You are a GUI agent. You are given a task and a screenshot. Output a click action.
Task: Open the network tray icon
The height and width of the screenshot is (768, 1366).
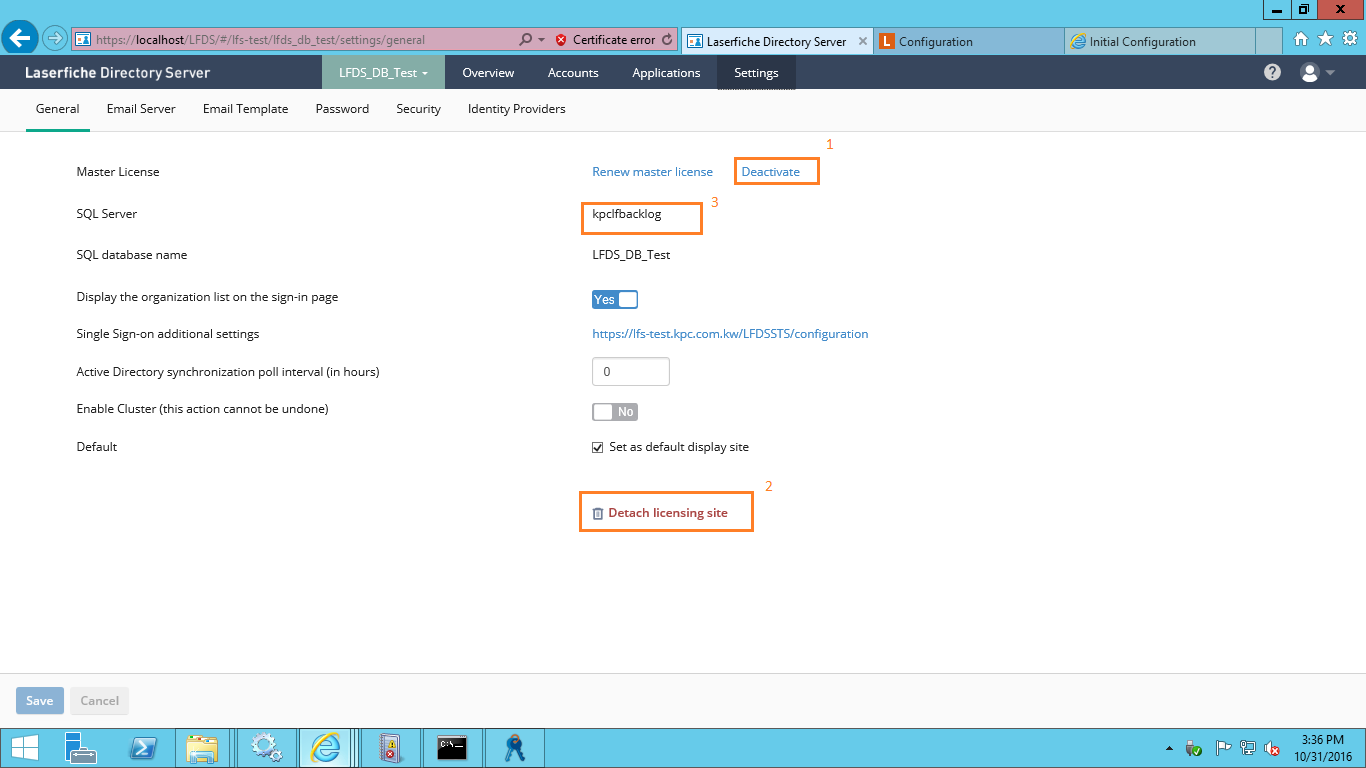[x=1248, y=748]
